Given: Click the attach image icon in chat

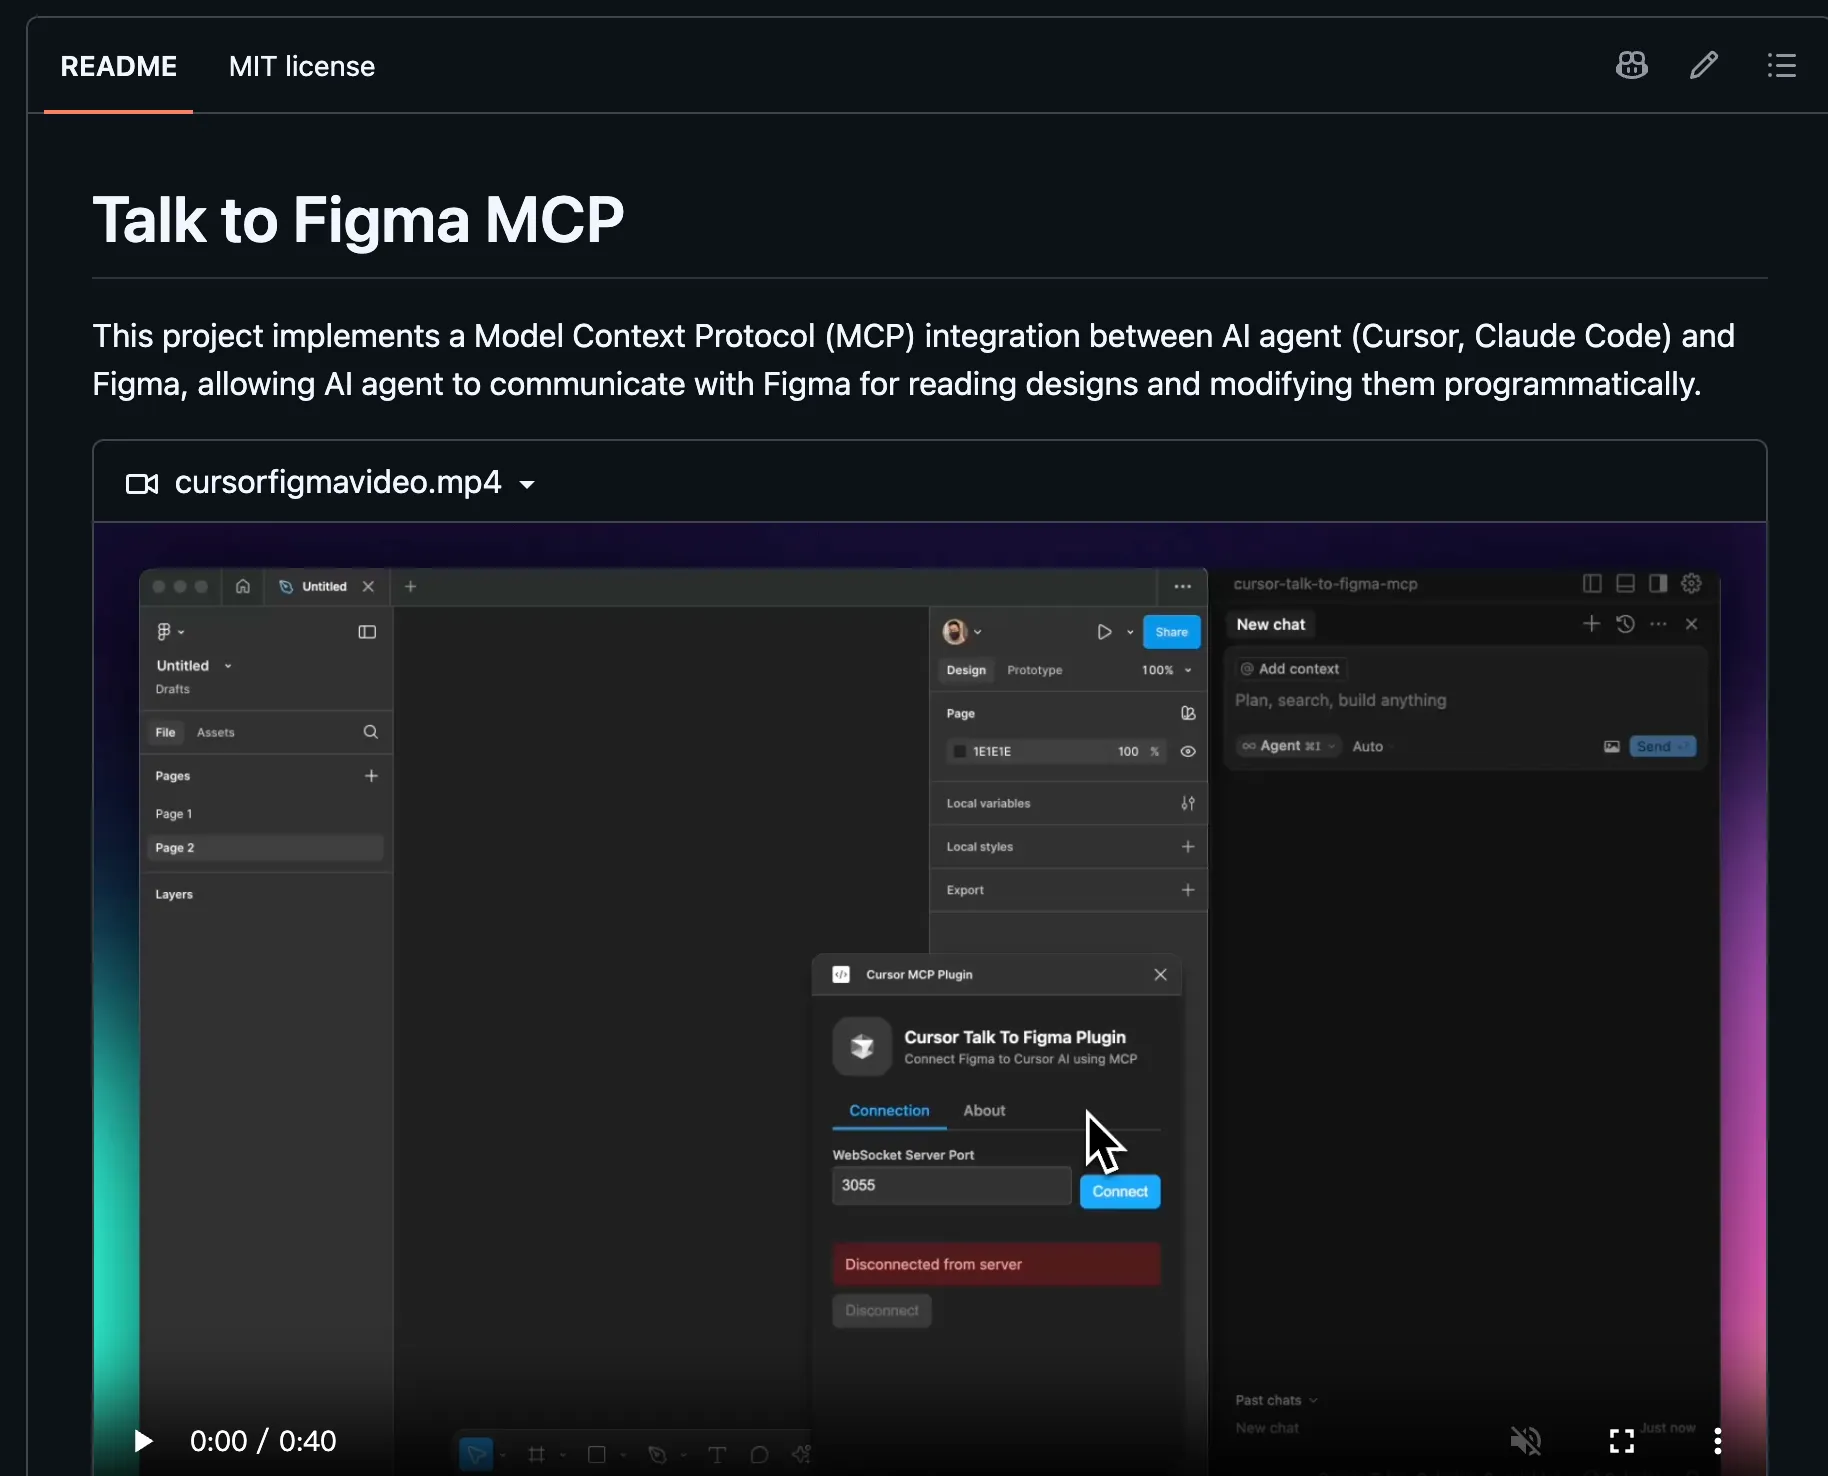Looking at the screenshot, I should point(1612,747).
